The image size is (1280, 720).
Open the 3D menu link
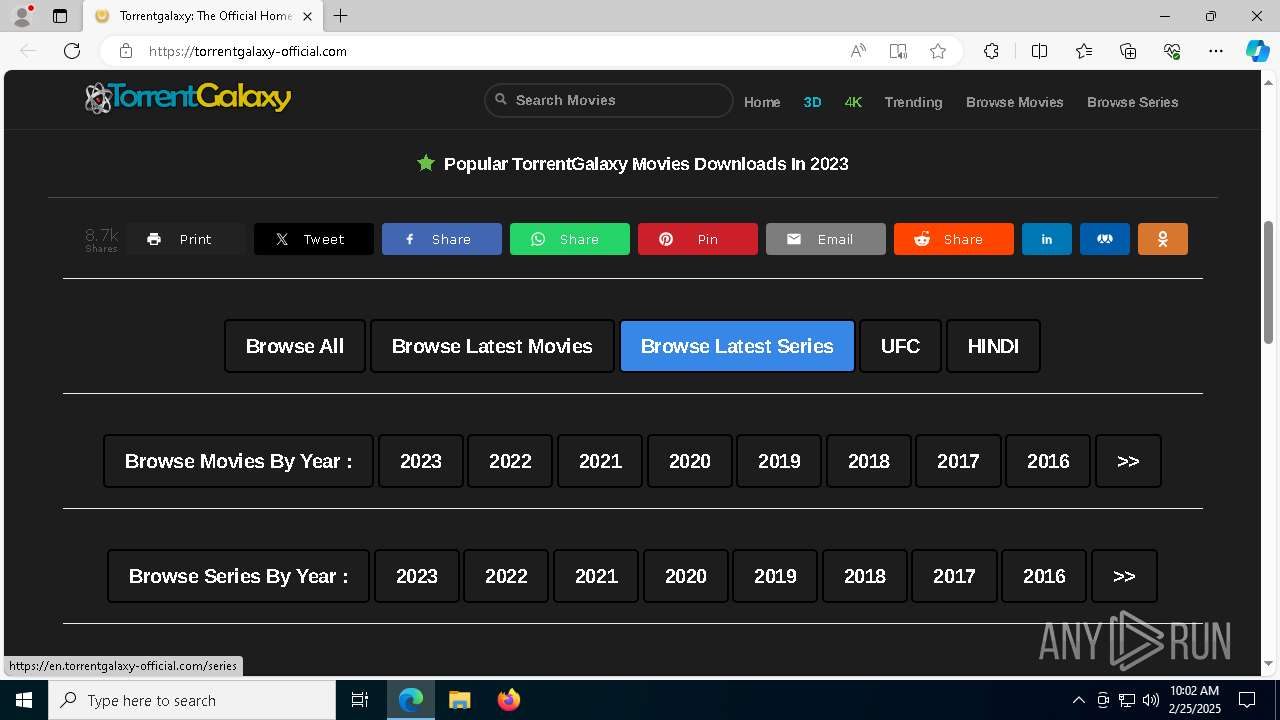coord(812,102)
